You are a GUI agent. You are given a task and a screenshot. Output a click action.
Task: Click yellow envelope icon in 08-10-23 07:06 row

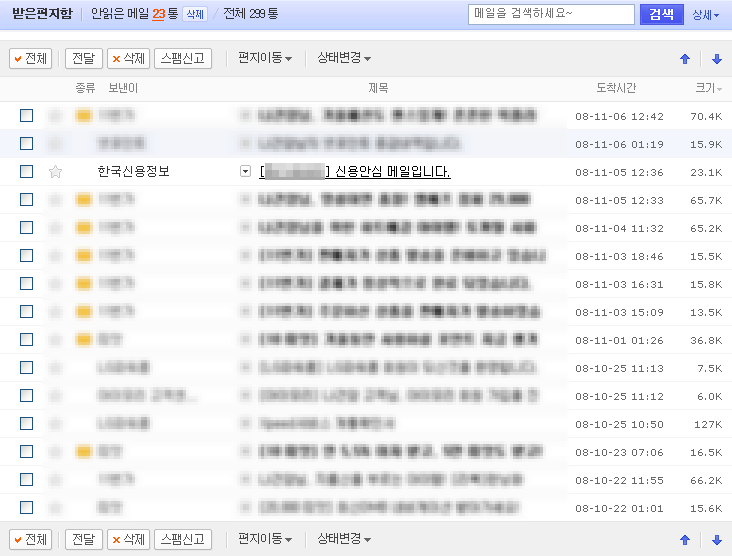pos(84,451)
